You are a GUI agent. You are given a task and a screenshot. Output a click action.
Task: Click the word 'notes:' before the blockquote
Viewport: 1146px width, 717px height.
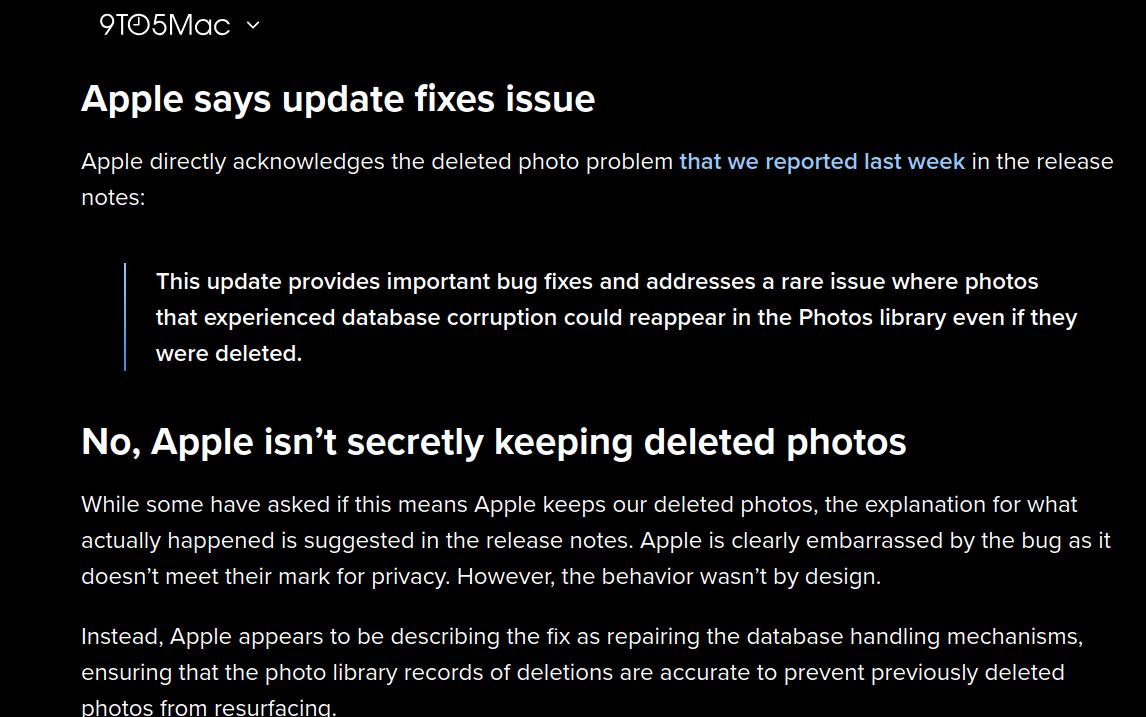113,197
